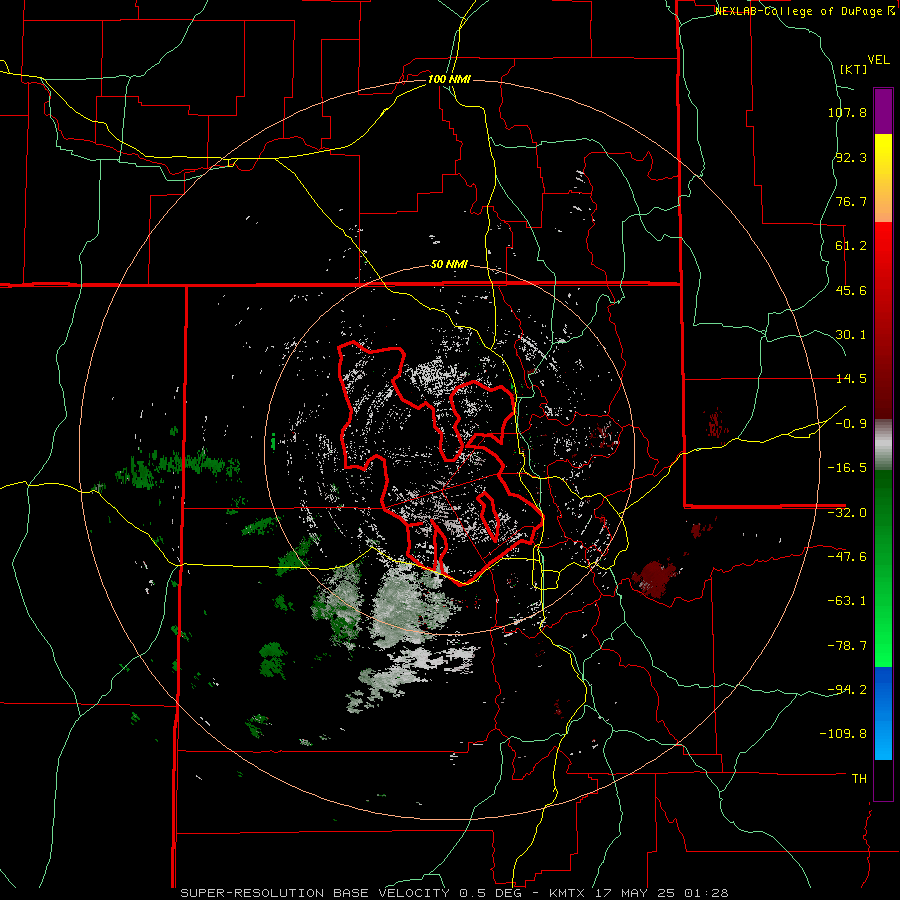This screenshot has height=900, width=900.
Task: Click the [KT] units label
Action: [x=853, y=69]
